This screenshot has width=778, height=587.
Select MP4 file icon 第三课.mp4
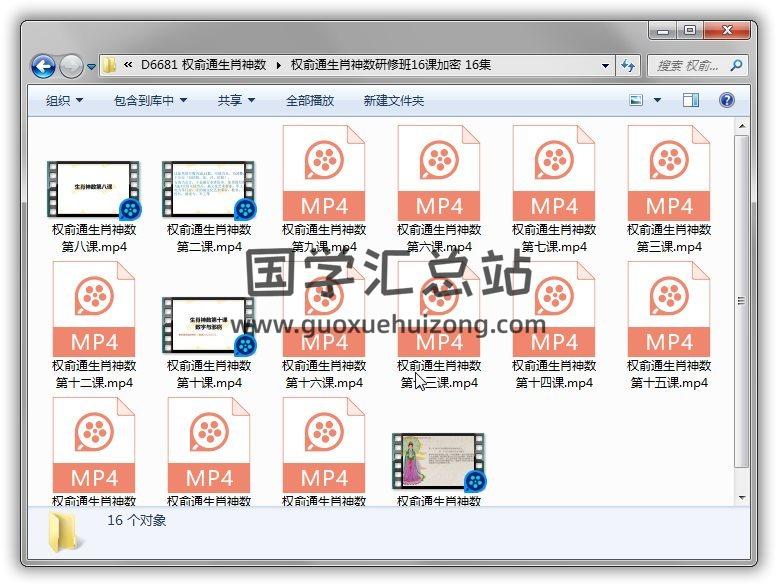[x=669, y=173]
